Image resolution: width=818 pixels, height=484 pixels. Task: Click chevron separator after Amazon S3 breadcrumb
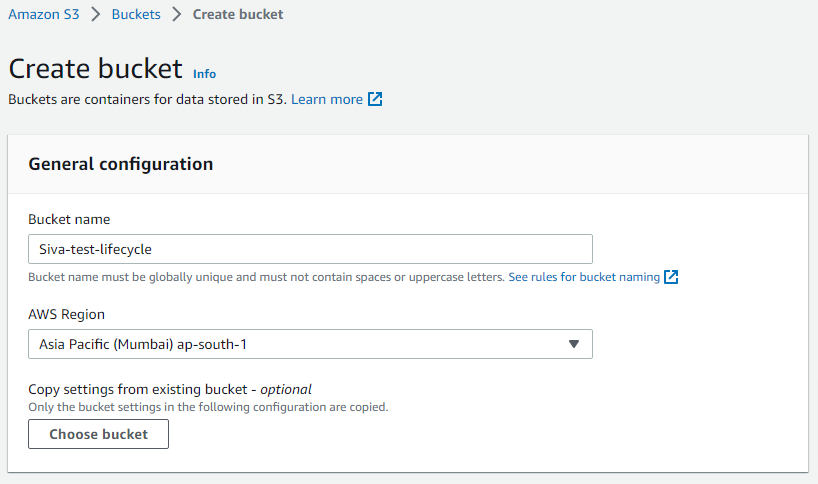click(95, 15)
